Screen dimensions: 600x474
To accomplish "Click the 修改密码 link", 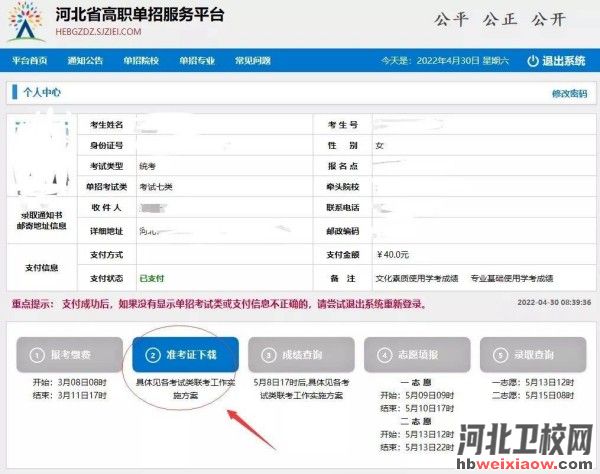I will 568,93.
